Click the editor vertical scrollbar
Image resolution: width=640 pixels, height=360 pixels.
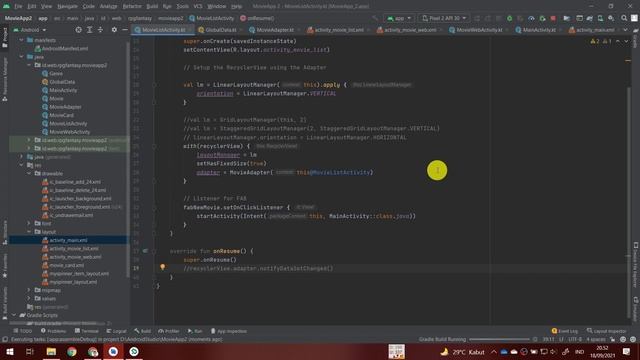coord(628,202)
